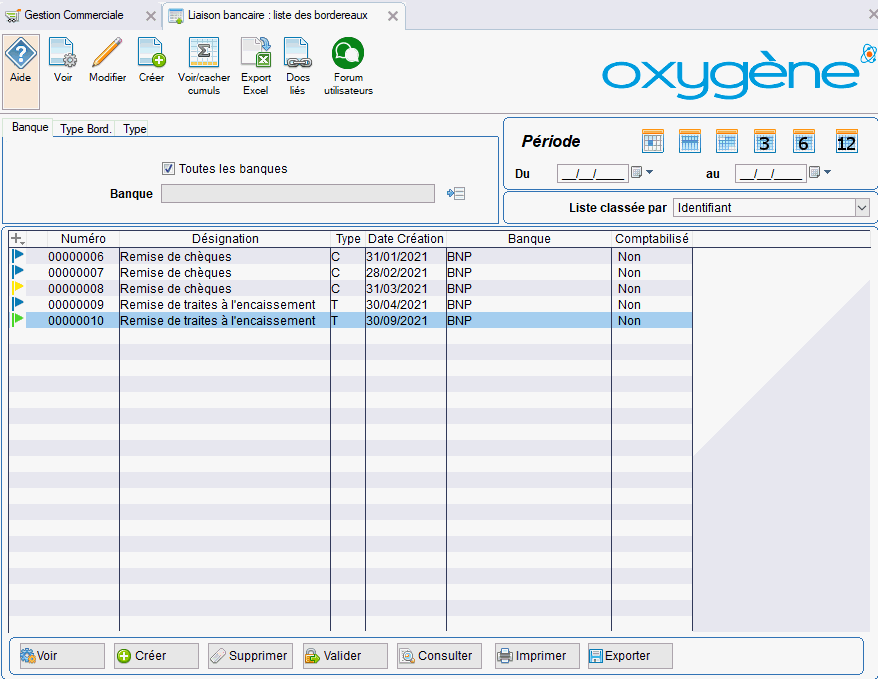
Task: Open the Gestion Commerciale tab
Action: (73, 15)
